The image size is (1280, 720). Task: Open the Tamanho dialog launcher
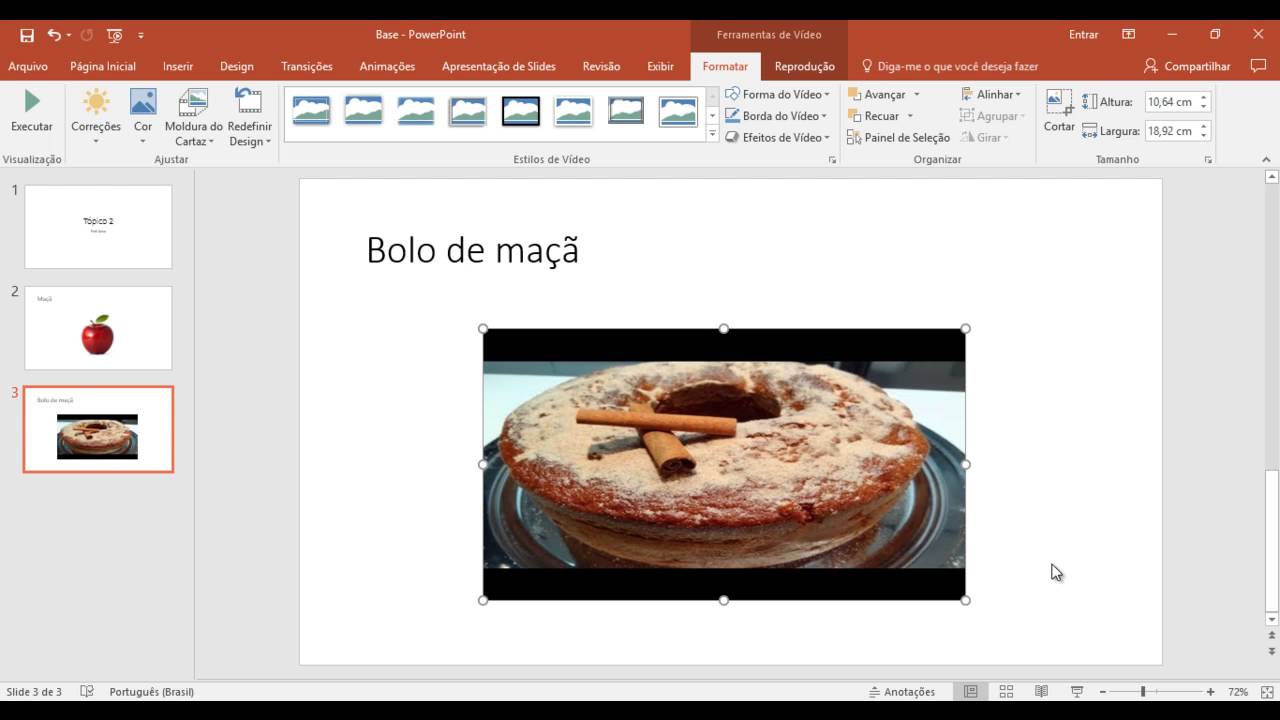[x=1208, y=160]
